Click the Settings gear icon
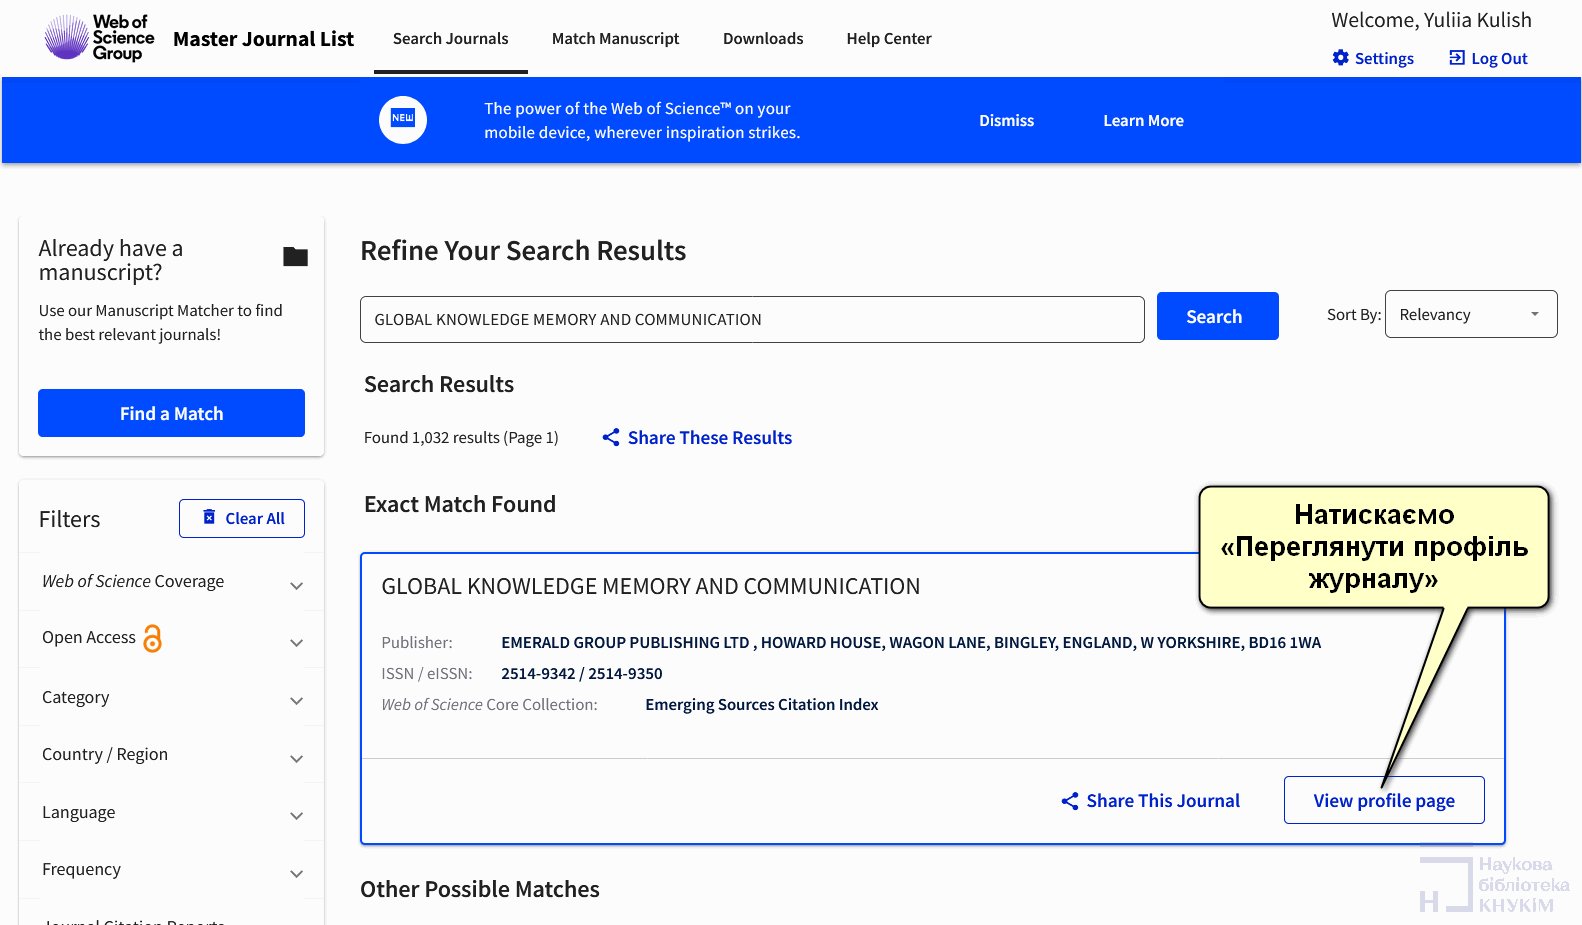This screenshot has height=925, width=1582. click(1340, 58)
